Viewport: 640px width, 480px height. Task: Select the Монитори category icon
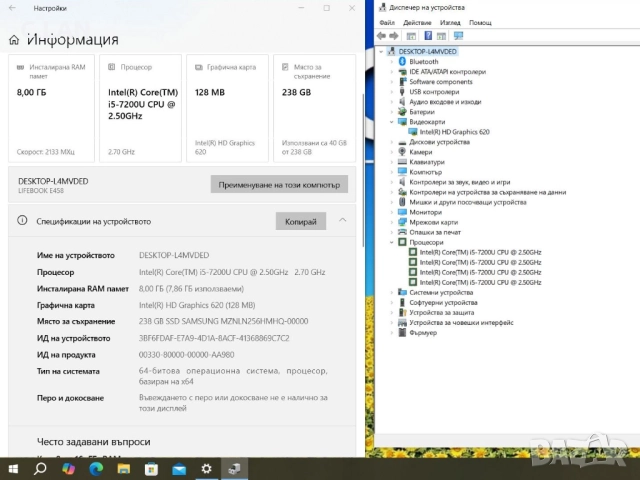click(x=402, y=212)
